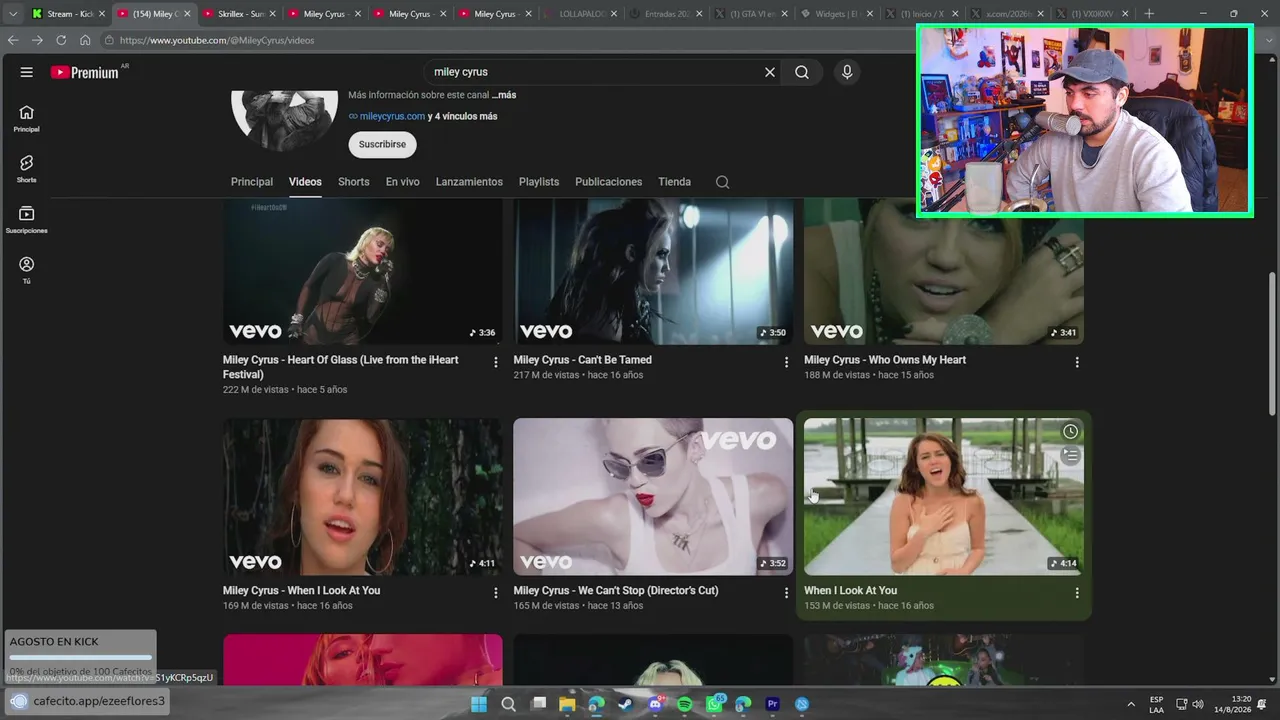Open the Windows Start menu
Image resolution: width=1280 pixels, height=720 pixels.
click(479, 704)
